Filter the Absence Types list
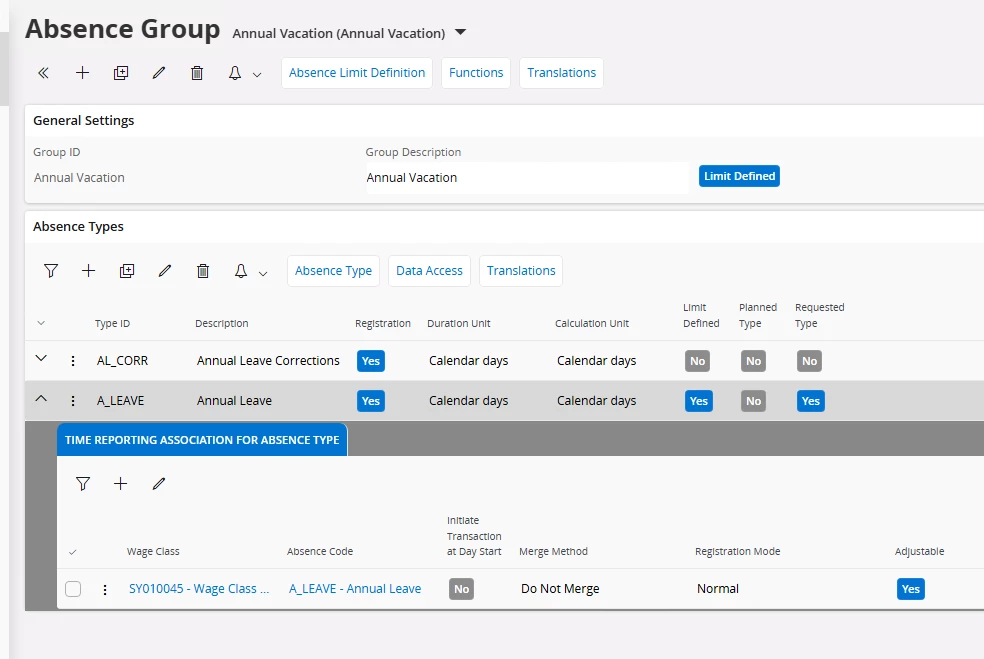Image resolution: width=984 pixels, height=659 pixels. [51, 271]
